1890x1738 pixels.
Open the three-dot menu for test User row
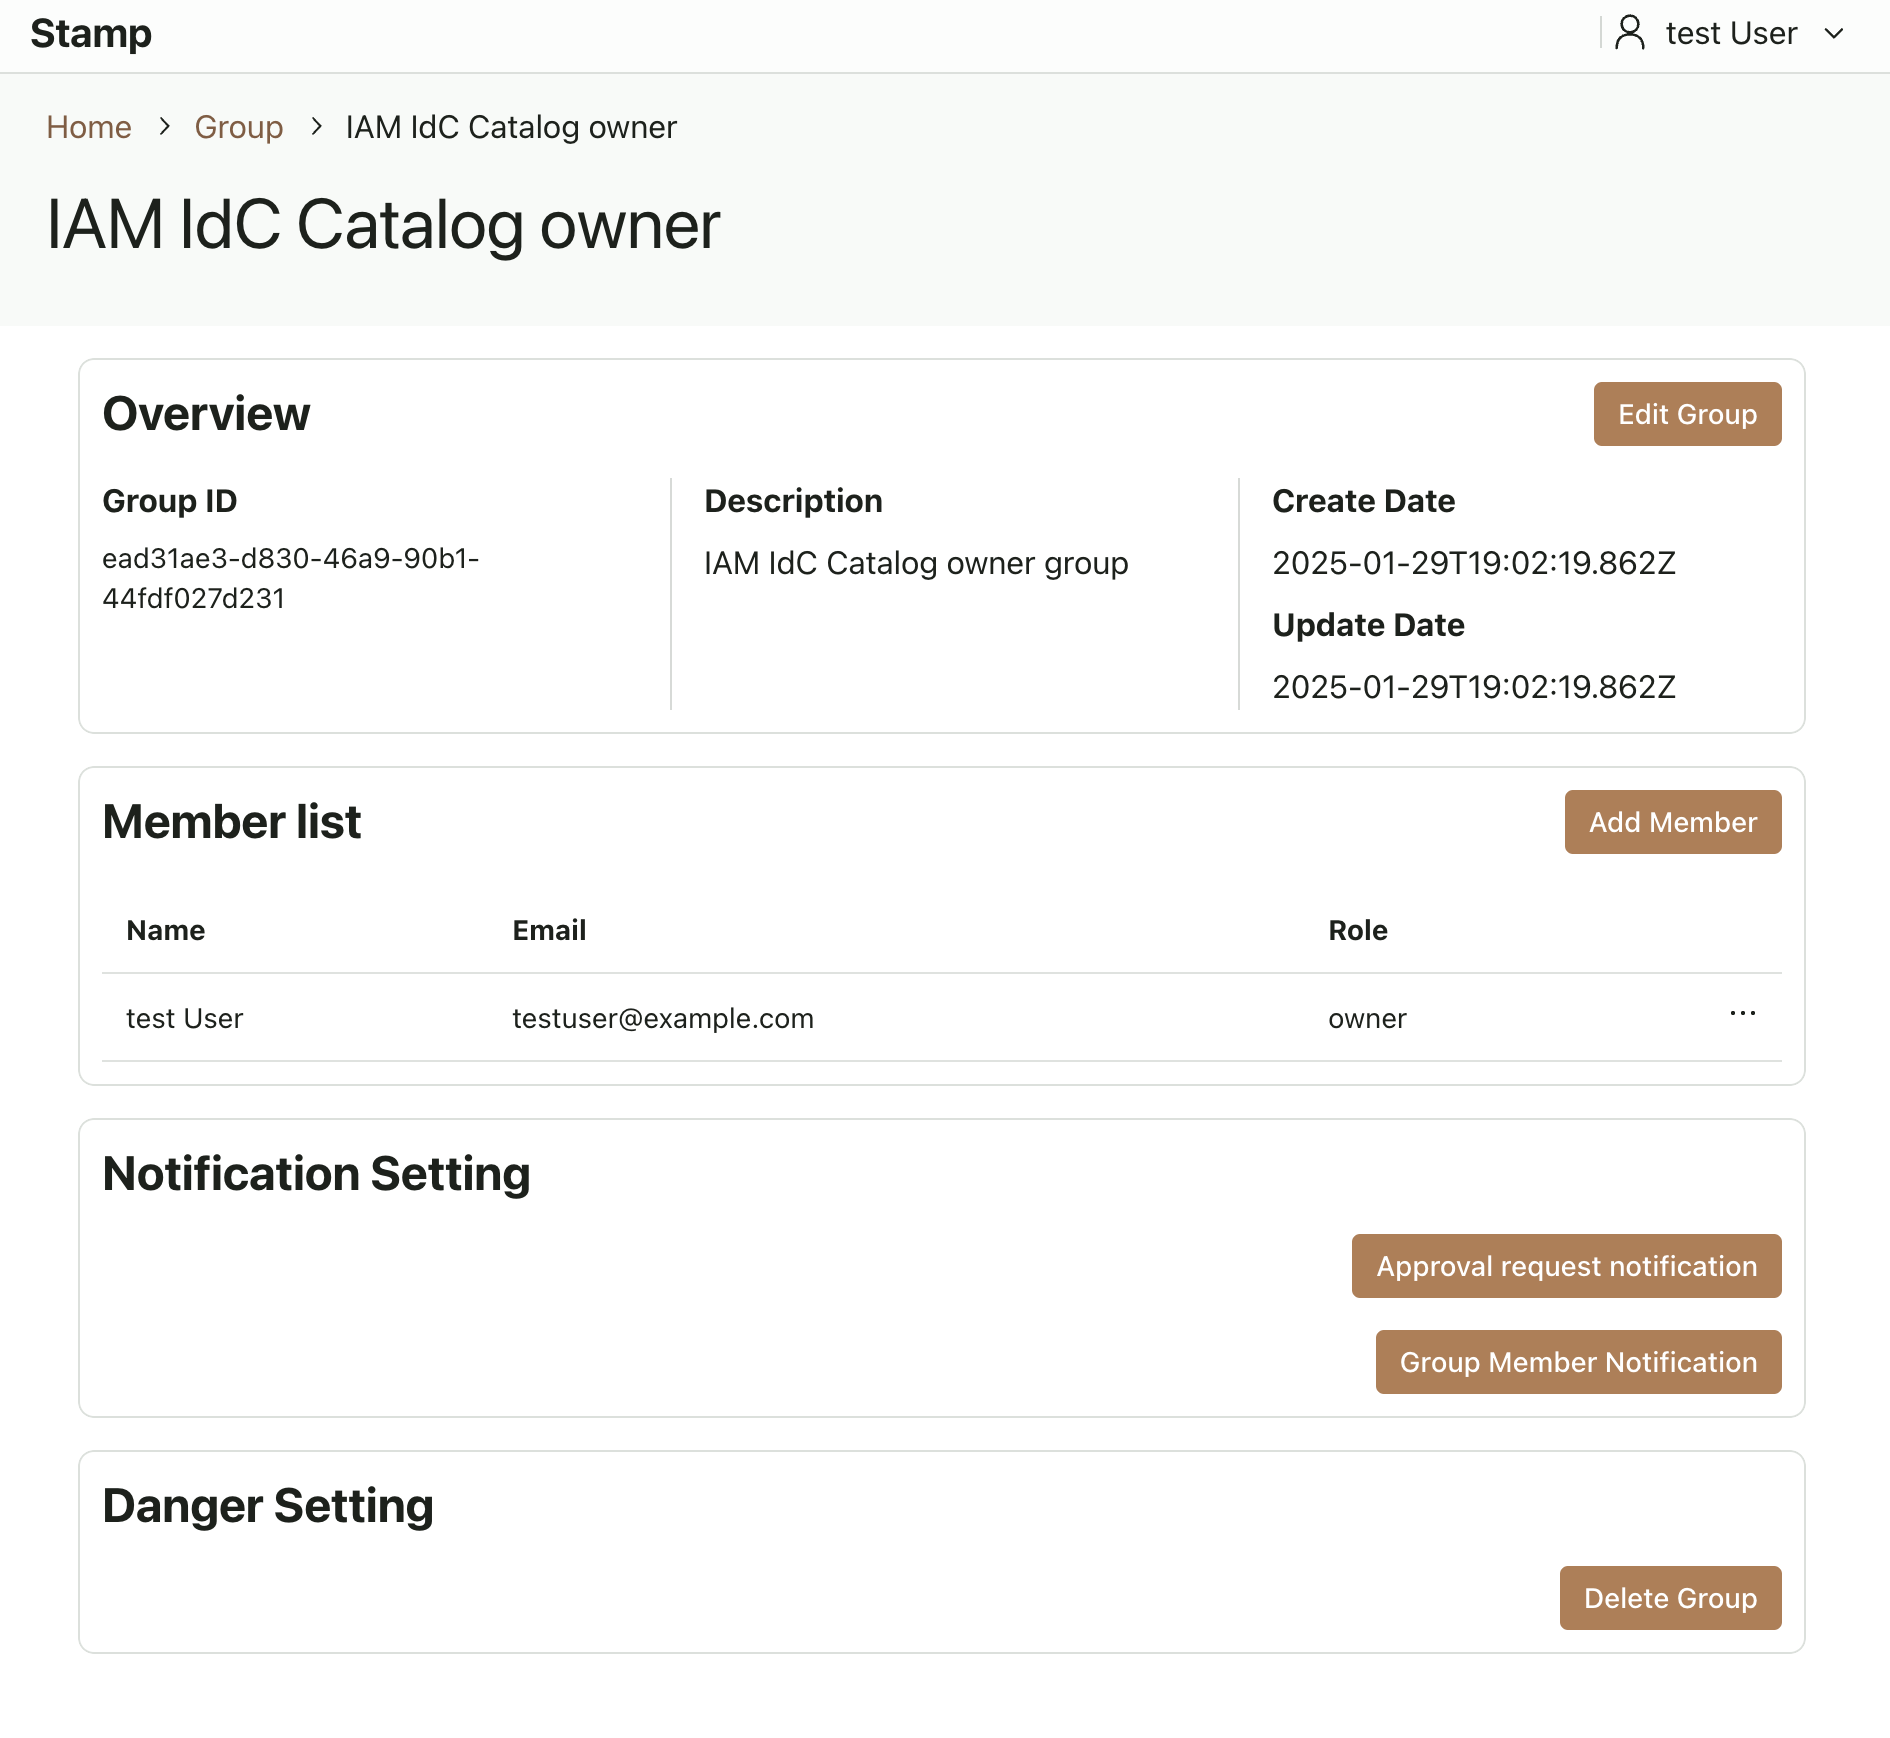pos(1743,1014)
